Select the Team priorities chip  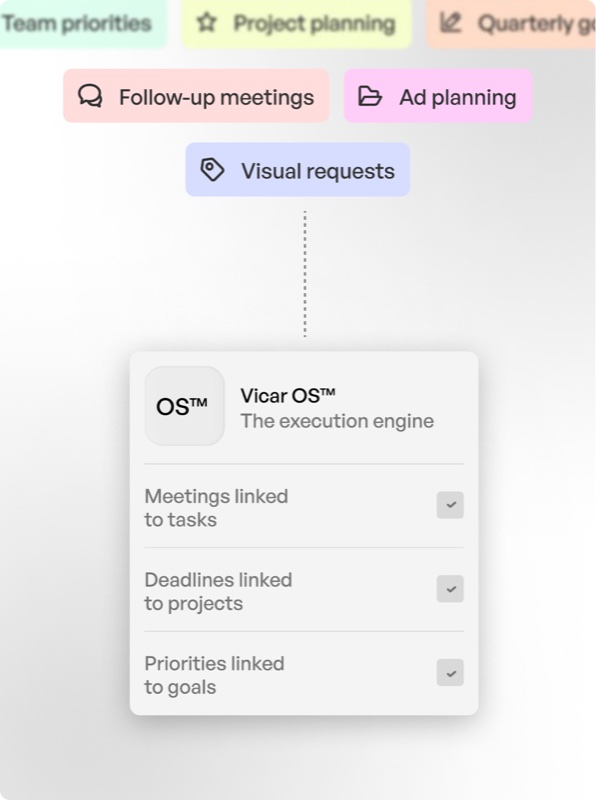[x=83, y=23]
